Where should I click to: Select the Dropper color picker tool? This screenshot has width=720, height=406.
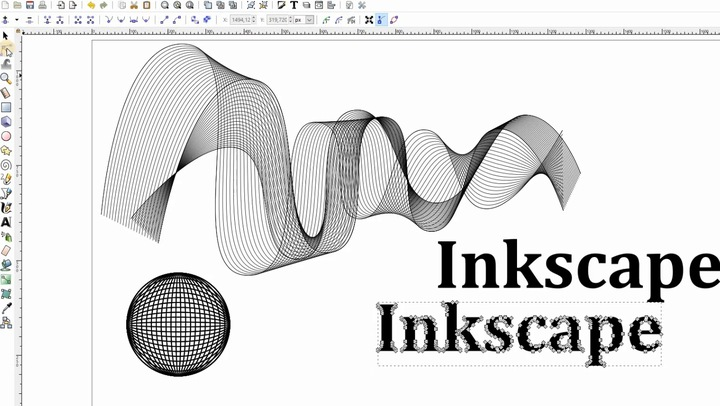tap(6, 308)
